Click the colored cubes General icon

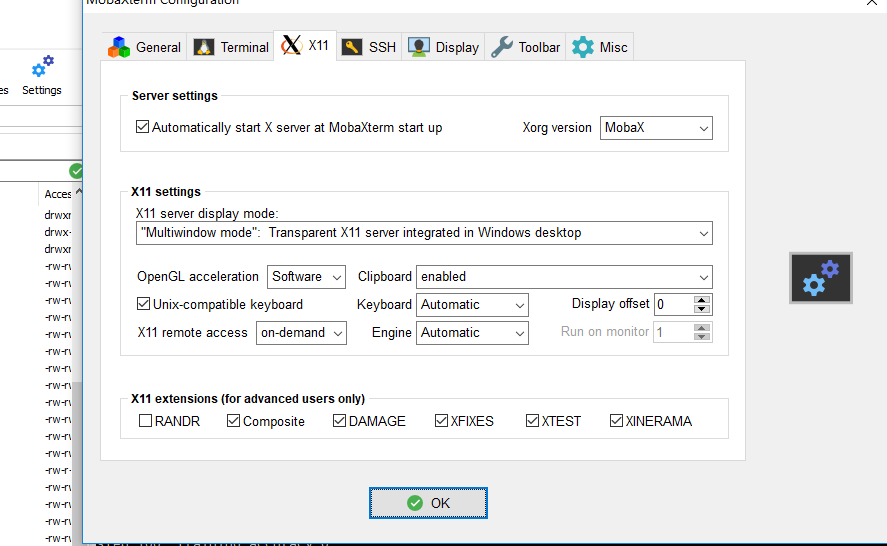119,47
